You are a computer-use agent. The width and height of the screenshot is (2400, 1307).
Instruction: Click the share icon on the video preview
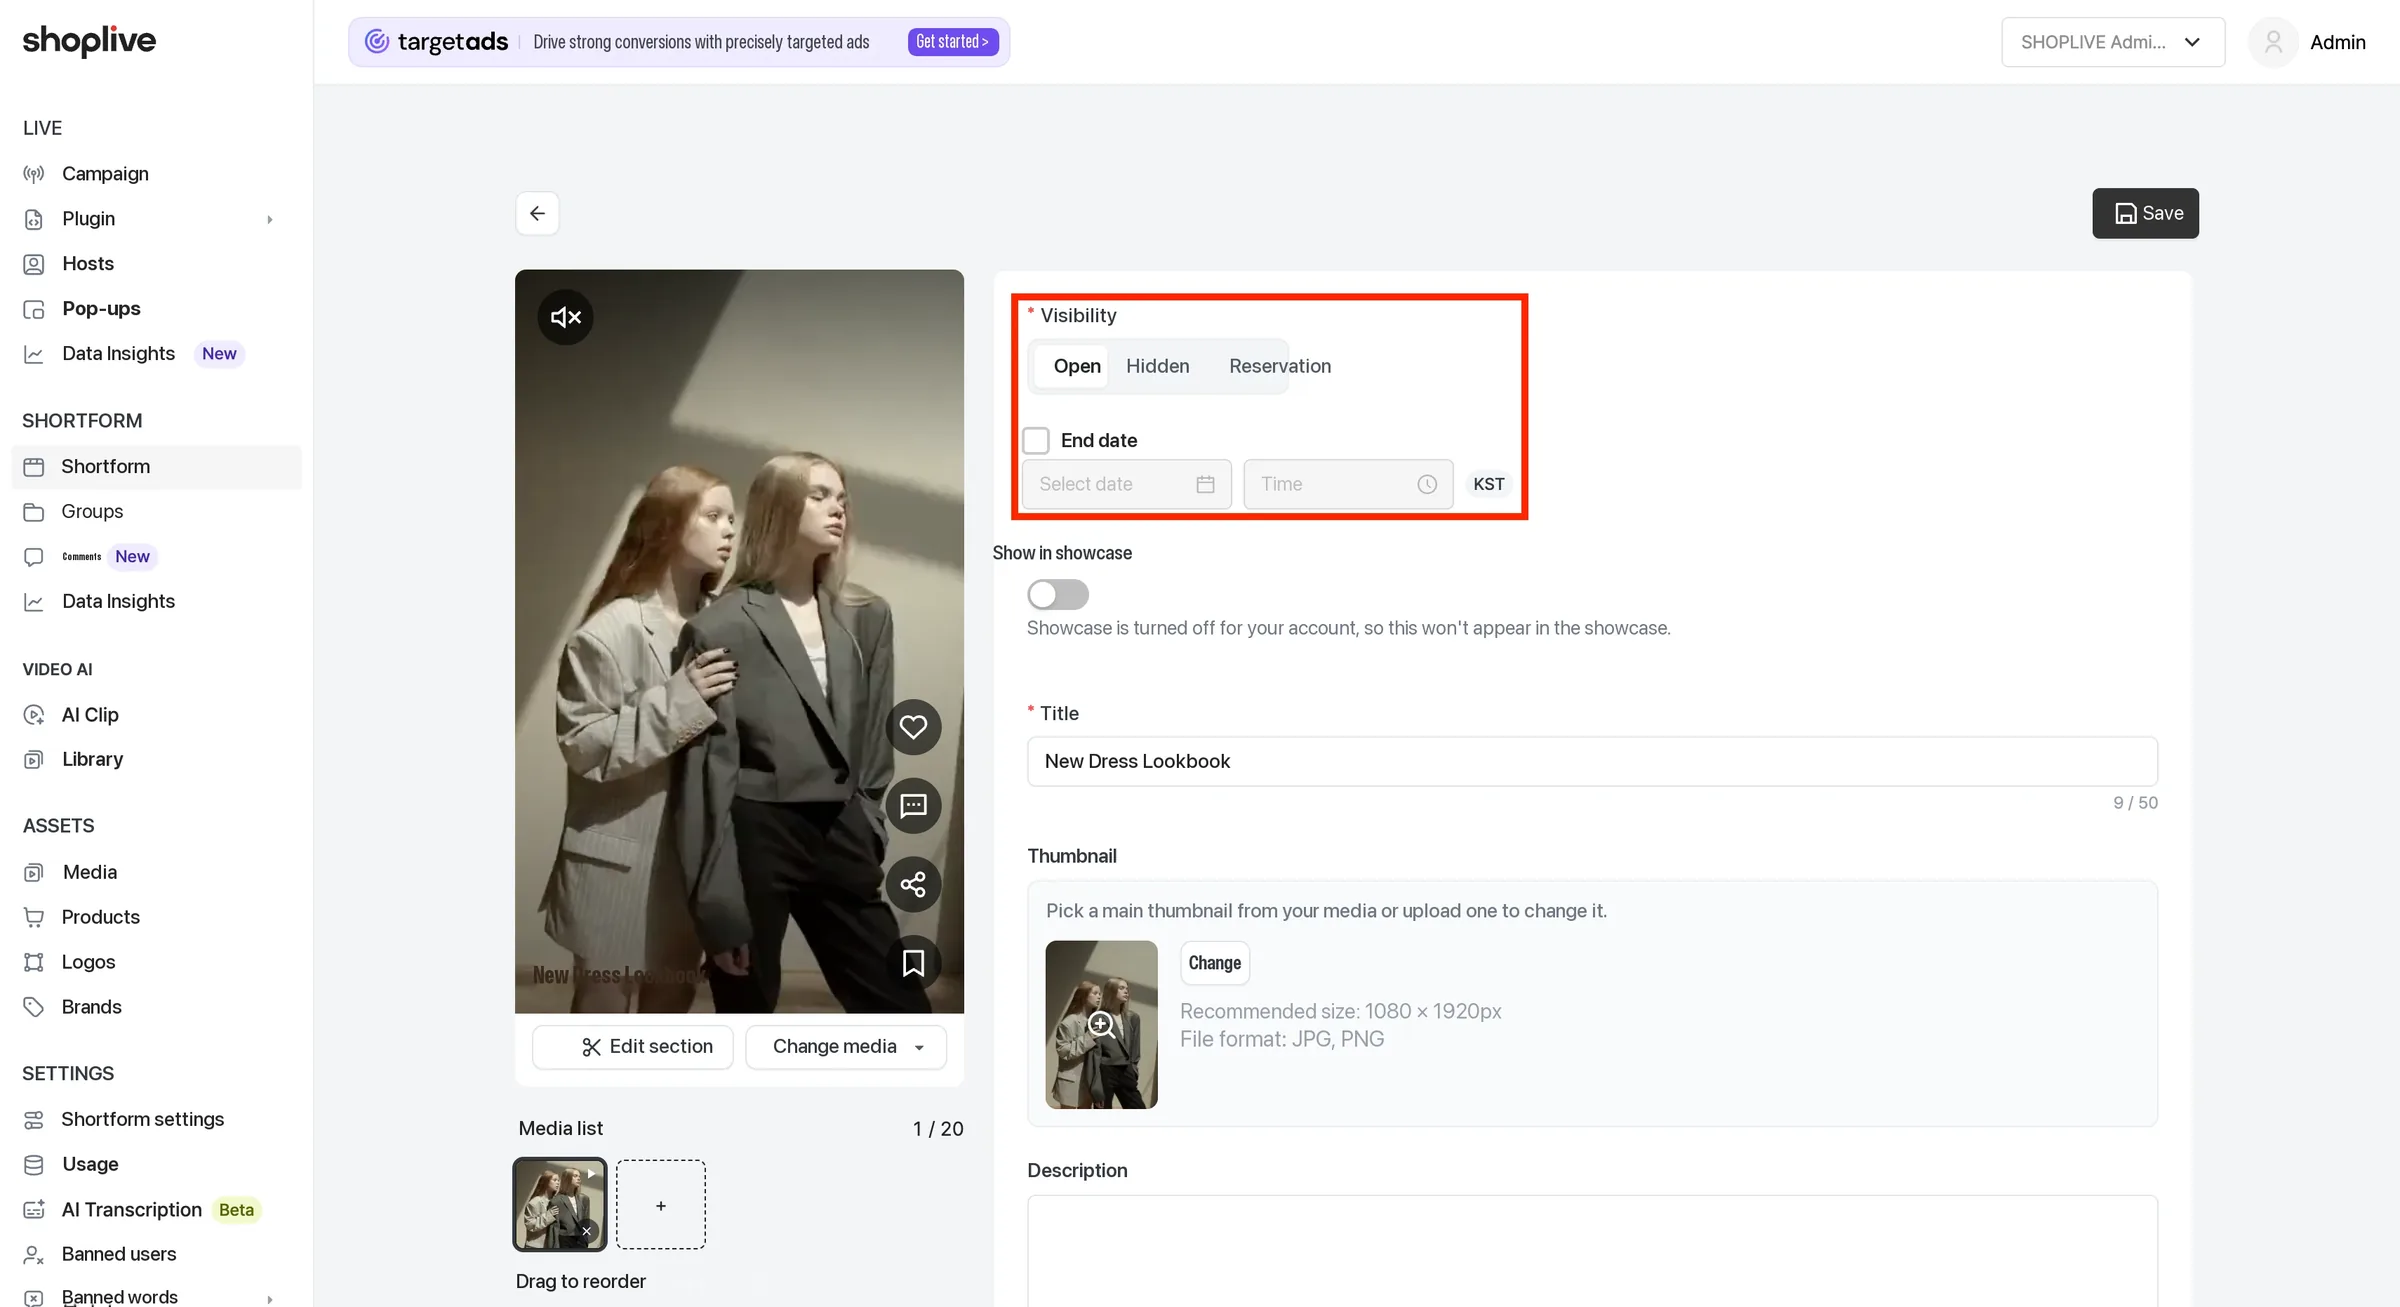pyautogui.click(x=913, y=884)
